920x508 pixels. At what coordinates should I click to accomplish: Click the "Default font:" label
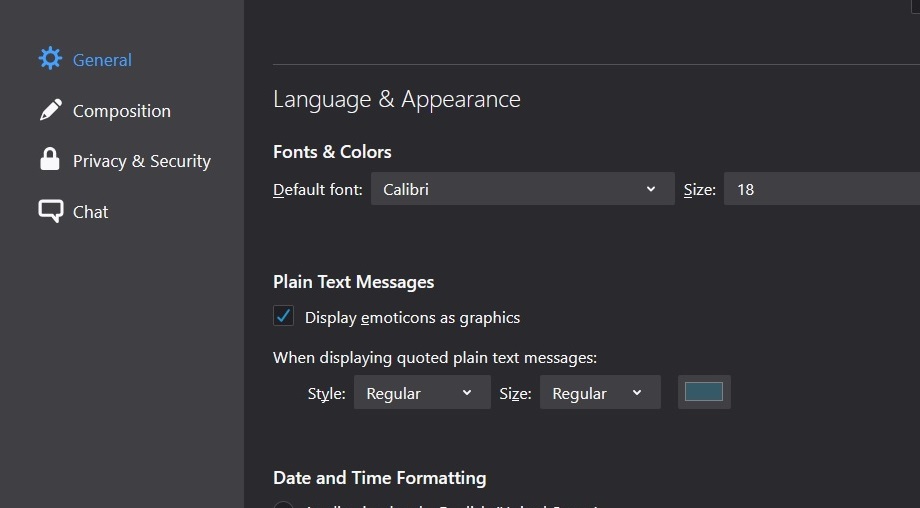tap(318, 190)
